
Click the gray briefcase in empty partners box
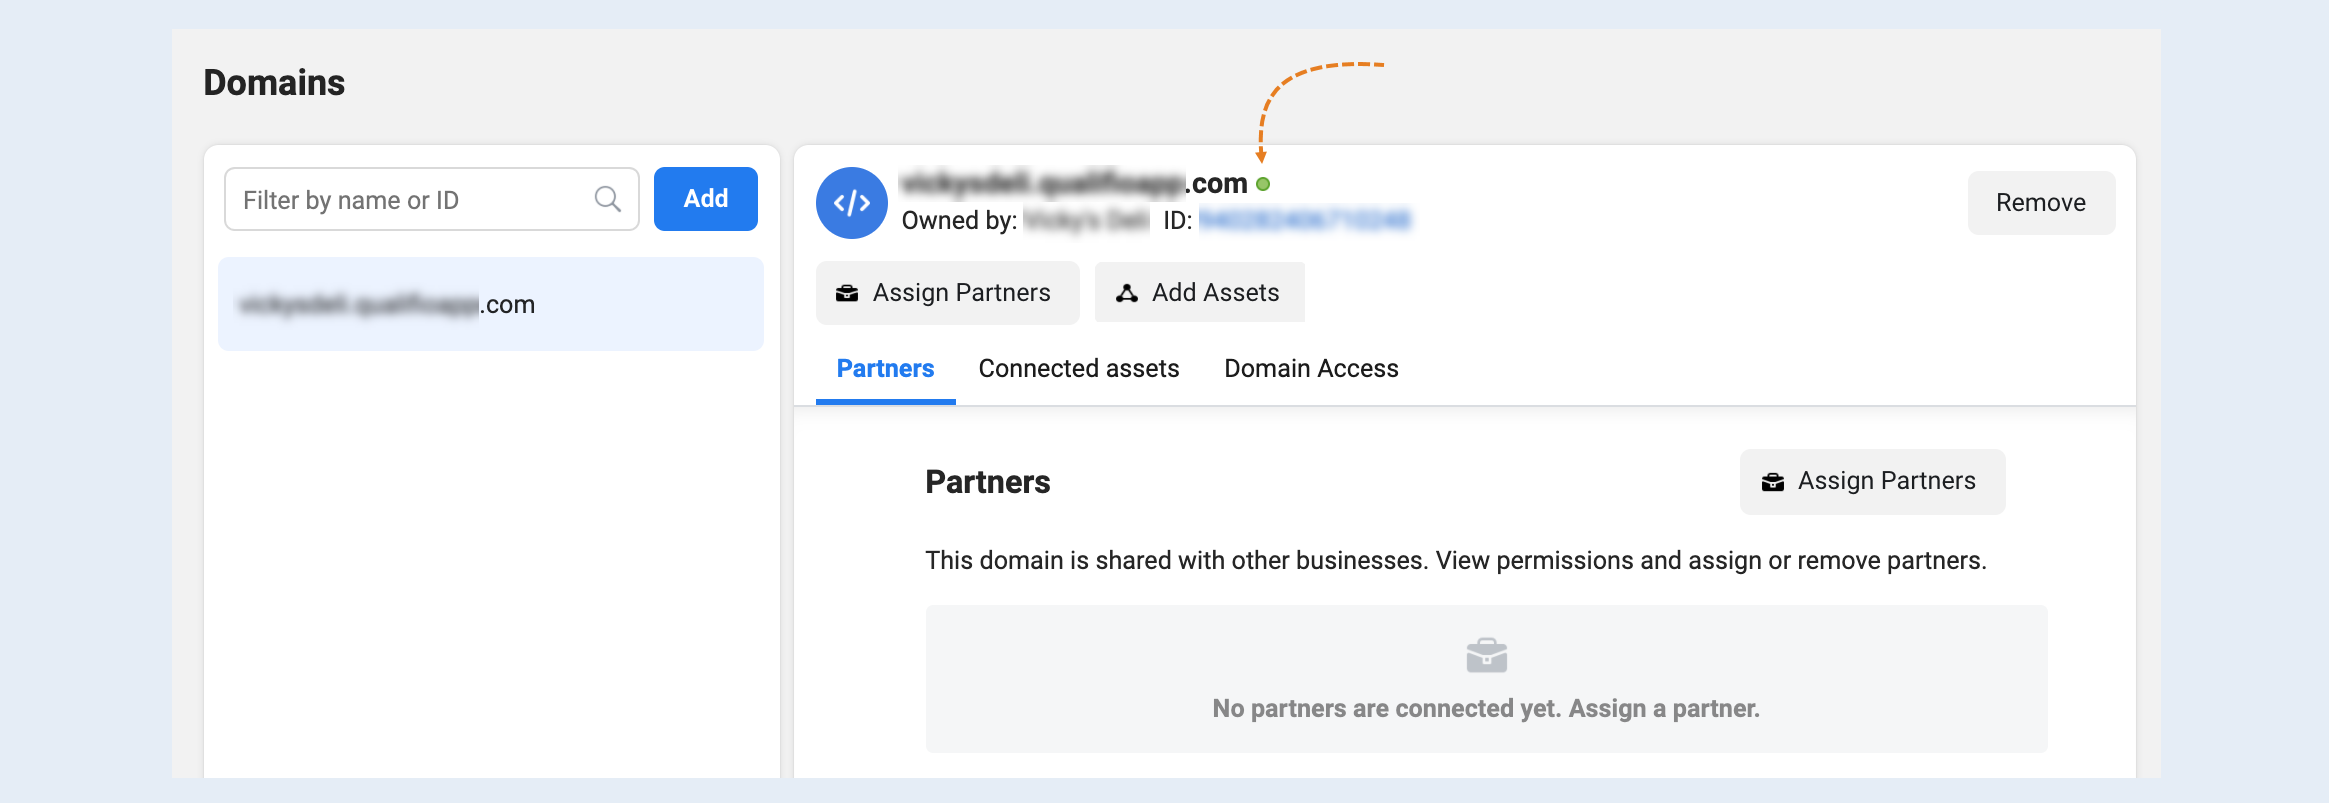[x=1487, y=656]
